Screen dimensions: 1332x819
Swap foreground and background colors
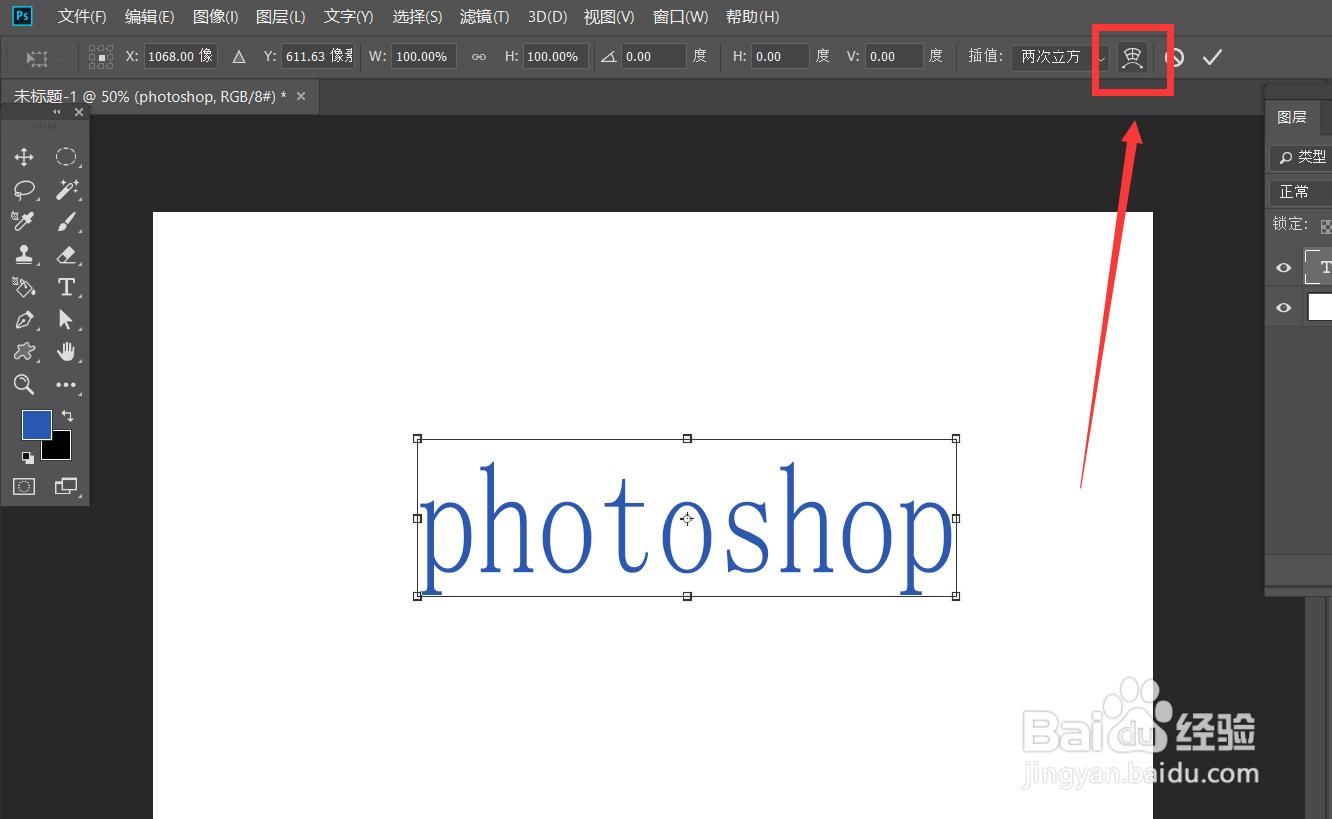67,415
